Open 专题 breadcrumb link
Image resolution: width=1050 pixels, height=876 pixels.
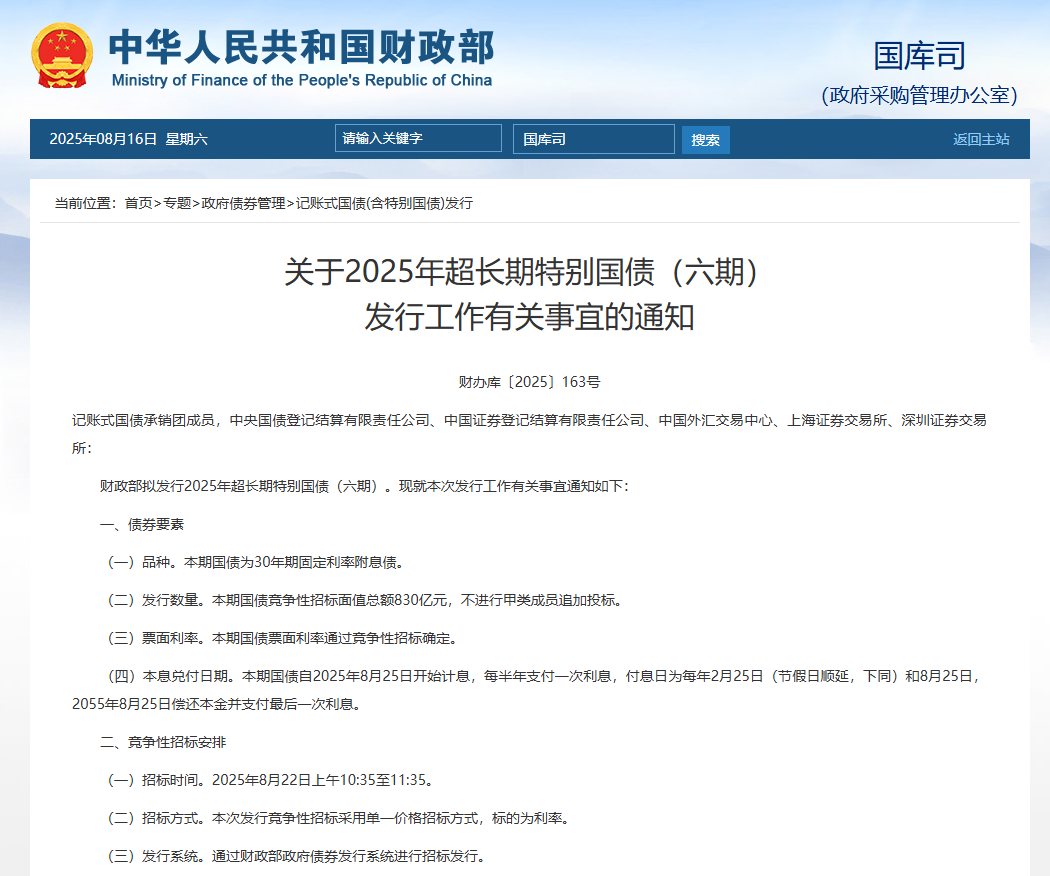177,203
